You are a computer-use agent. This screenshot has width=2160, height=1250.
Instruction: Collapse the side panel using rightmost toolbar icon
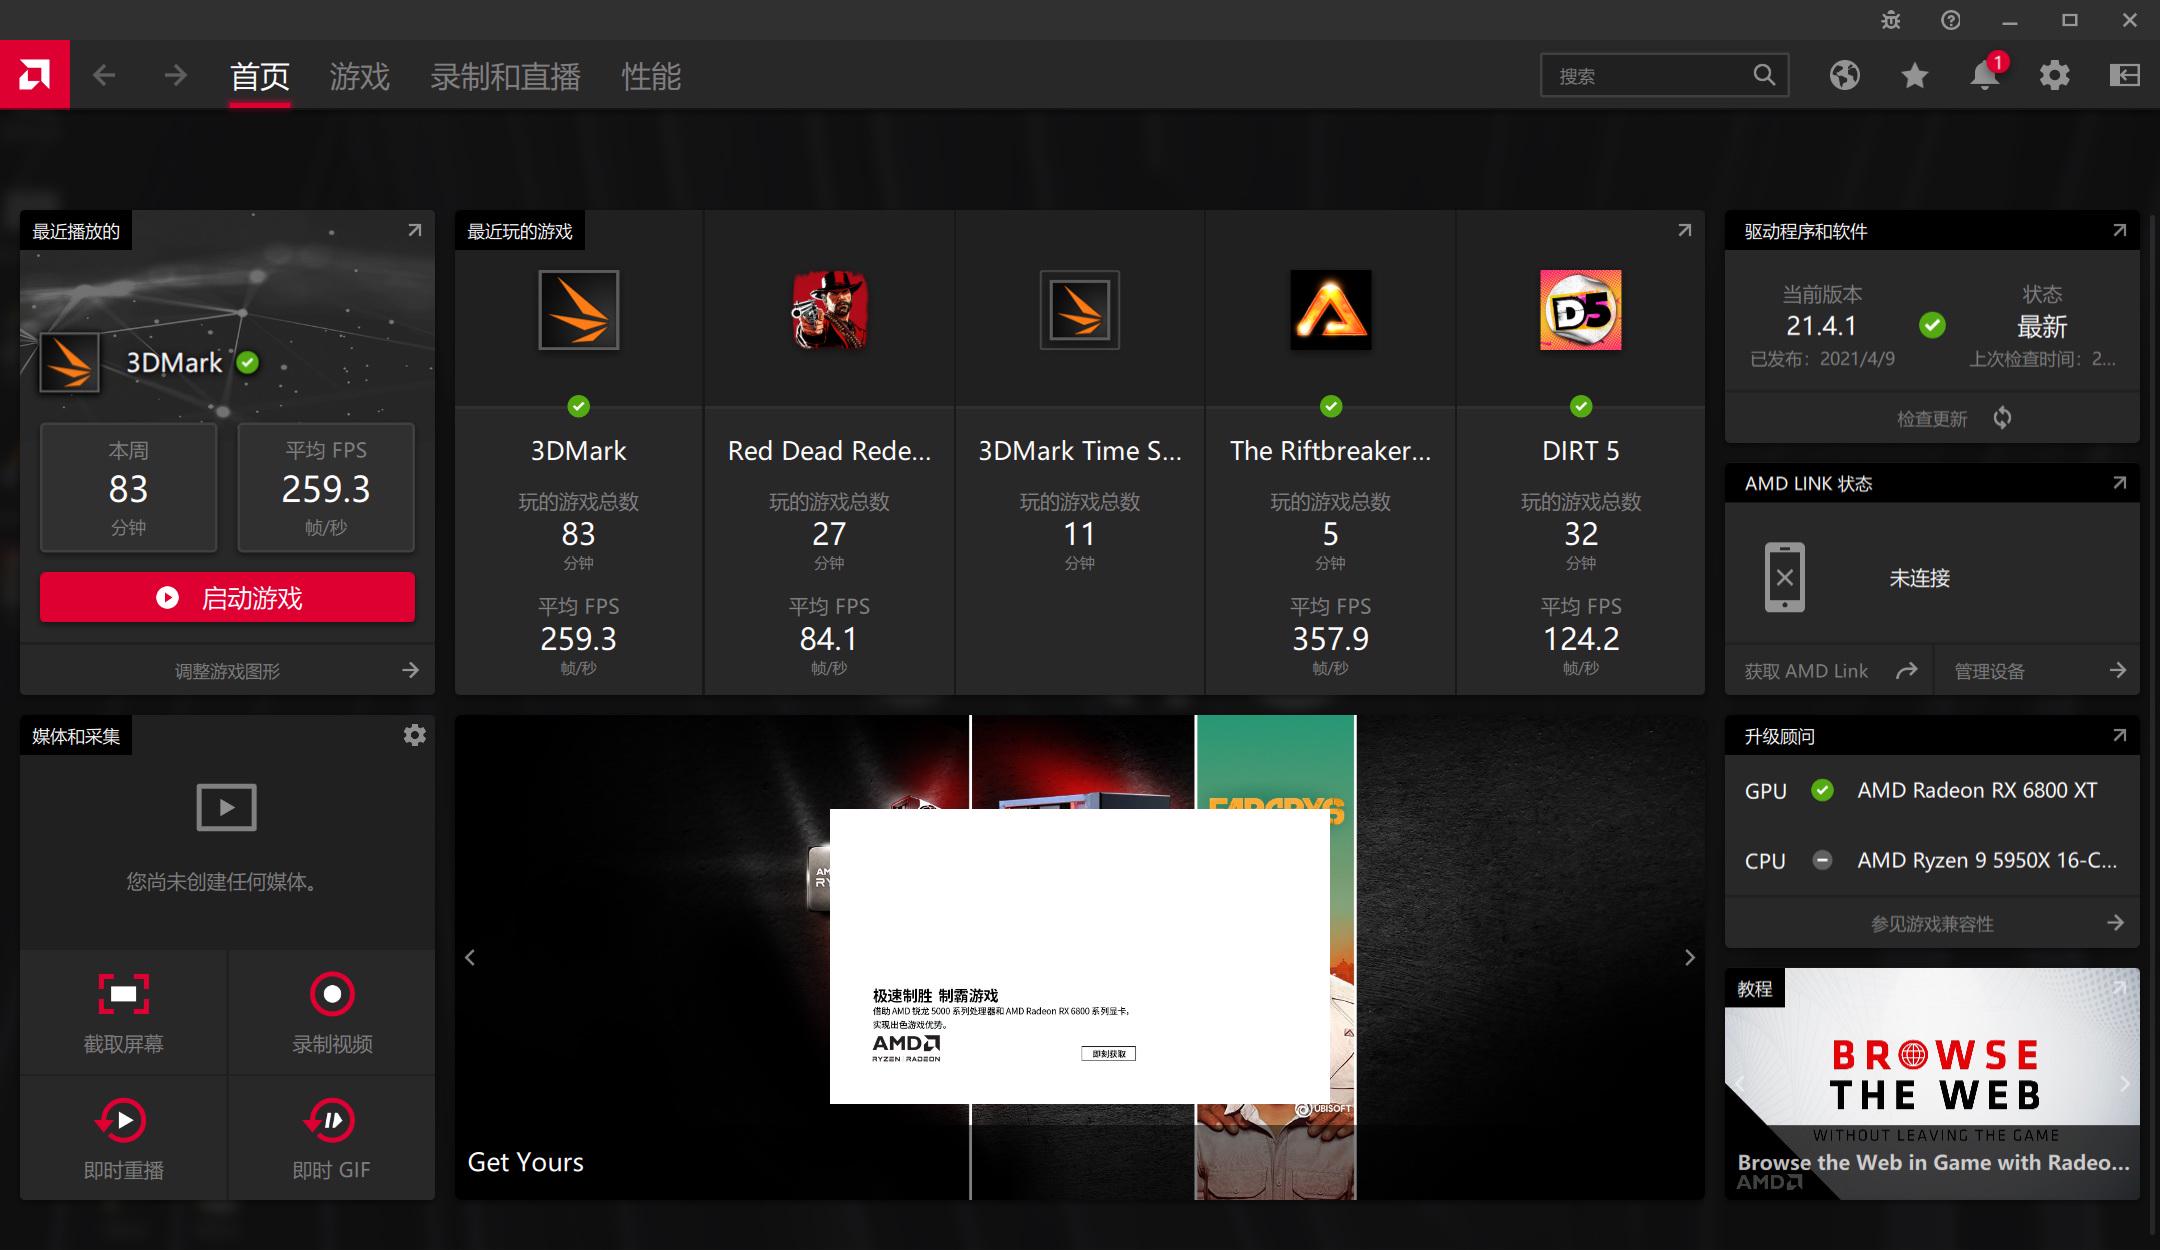tap(2124, 75)
